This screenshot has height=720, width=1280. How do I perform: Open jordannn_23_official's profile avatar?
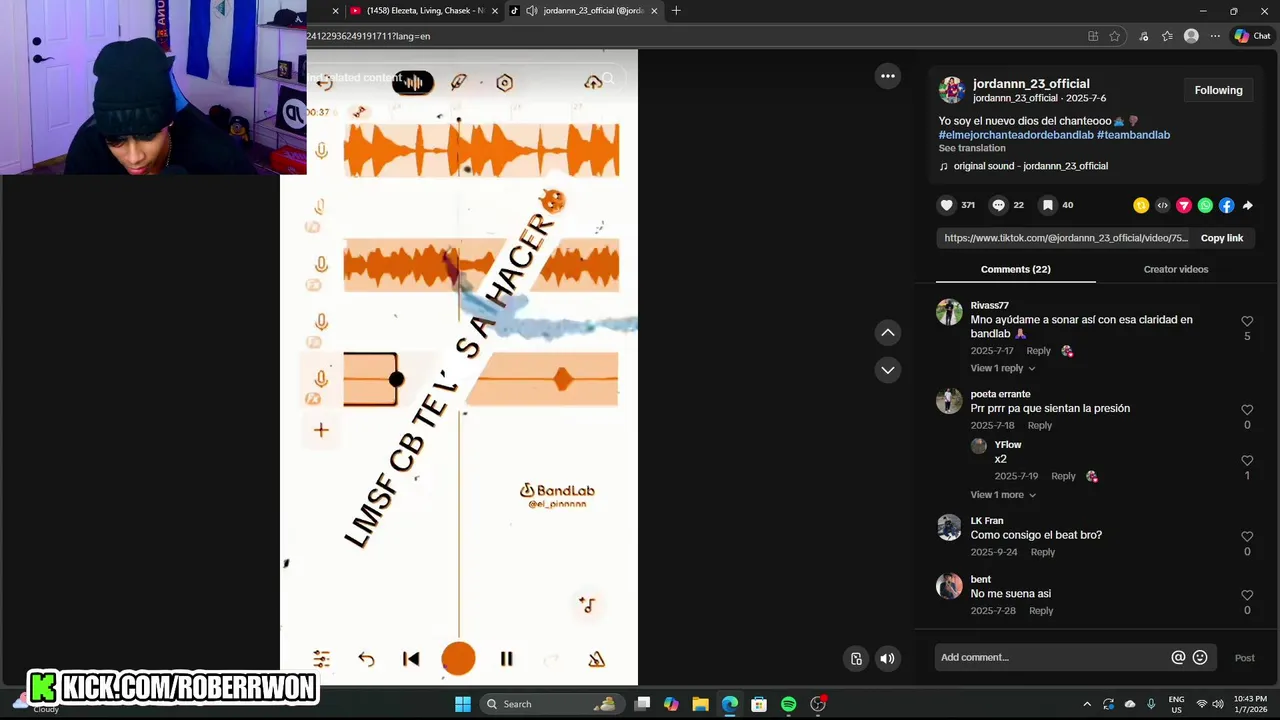(x=951, y=90)
